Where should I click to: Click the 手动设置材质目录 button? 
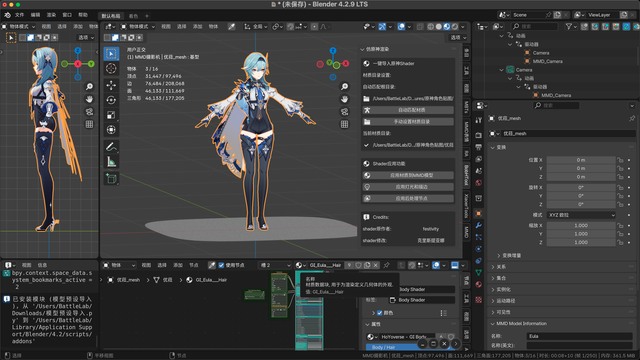(408, 122)
